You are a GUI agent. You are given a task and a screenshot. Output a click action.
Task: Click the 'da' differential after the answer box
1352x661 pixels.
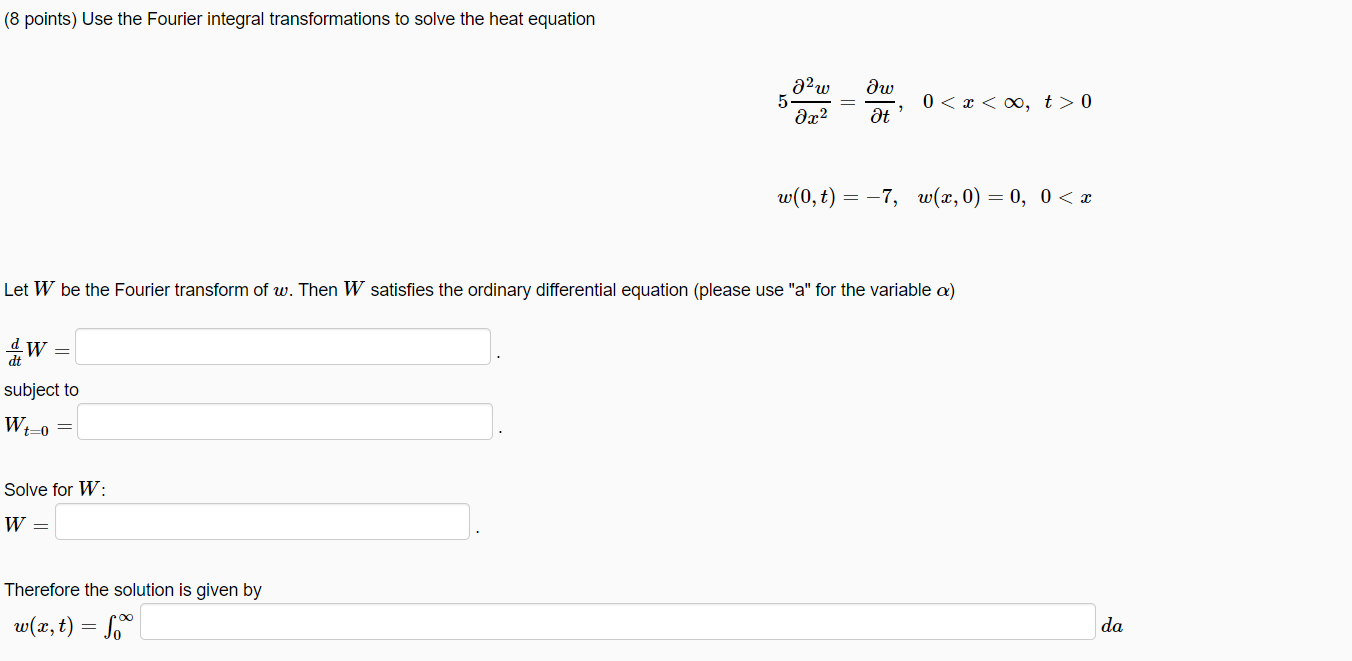click(1113, 624)
